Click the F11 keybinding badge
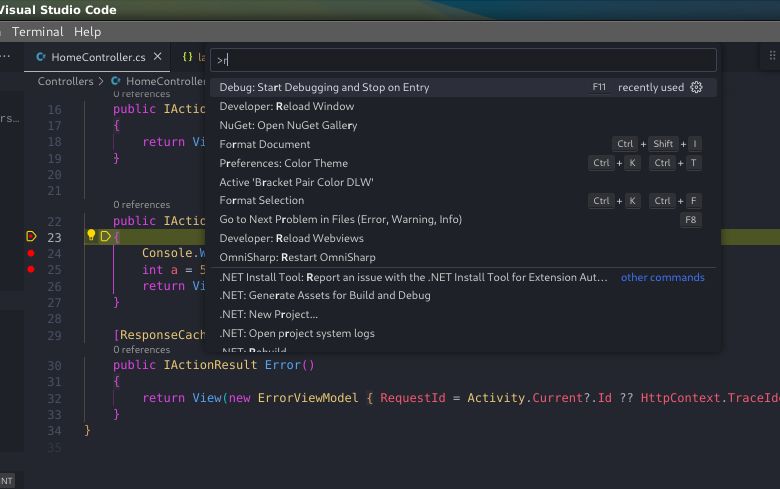 click(x=599, y=87)
